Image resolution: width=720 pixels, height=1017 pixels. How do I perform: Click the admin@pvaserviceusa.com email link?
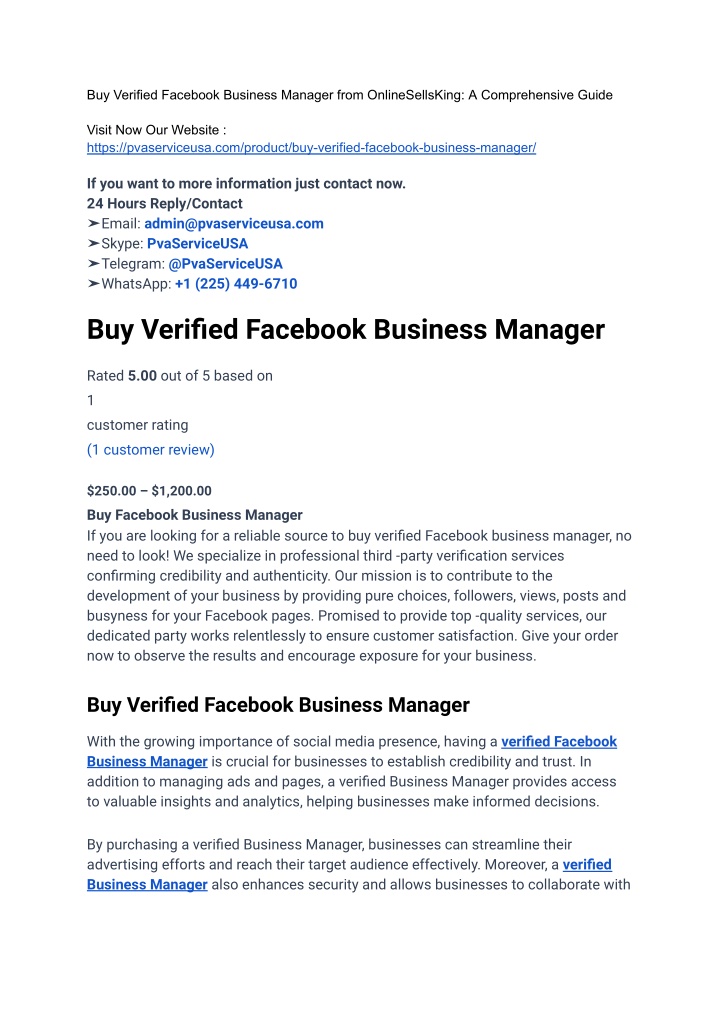click(234, 224)
